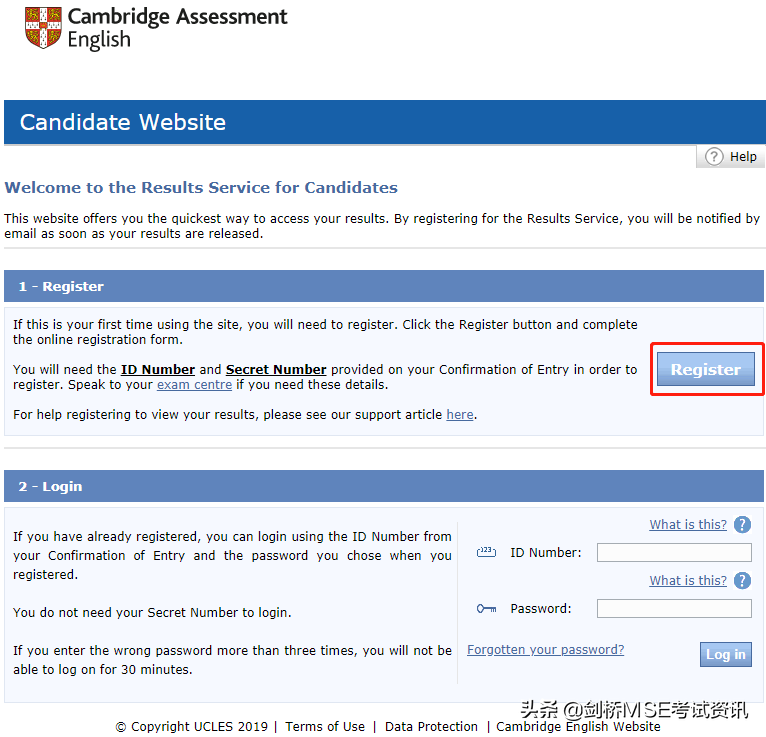This screenshot has width=766, height=737.
Task: Click the underlined 'ID Number' text
Action: point(158,370)
